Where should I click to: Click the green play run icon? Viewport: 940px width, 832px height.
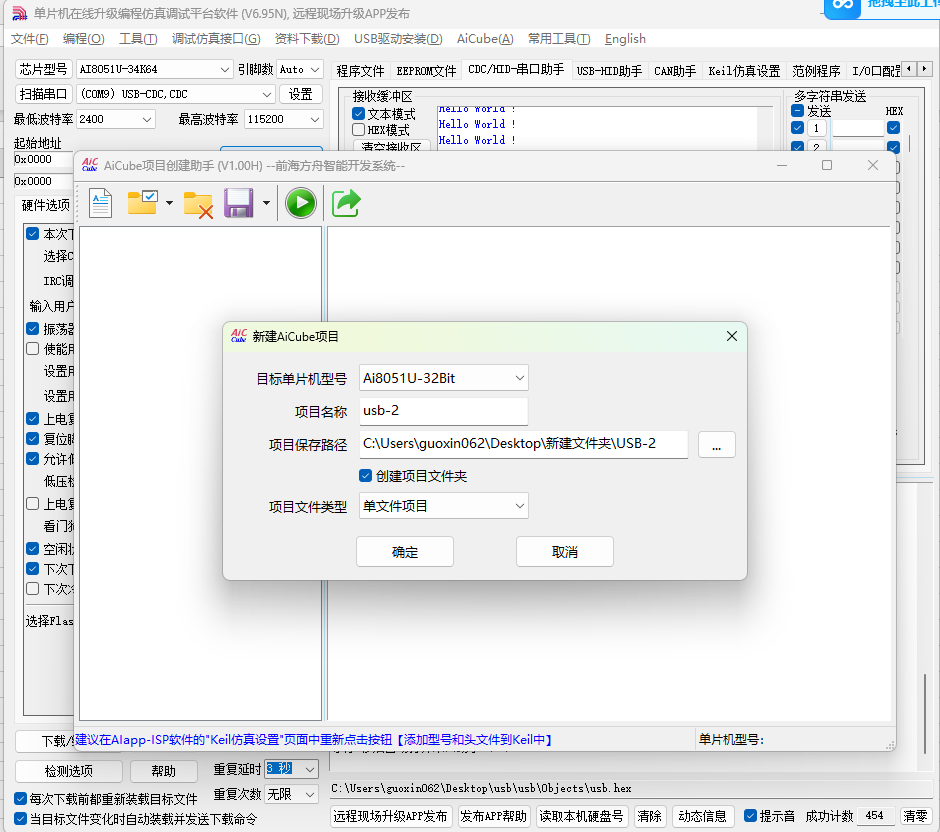[x=301, y=203]
